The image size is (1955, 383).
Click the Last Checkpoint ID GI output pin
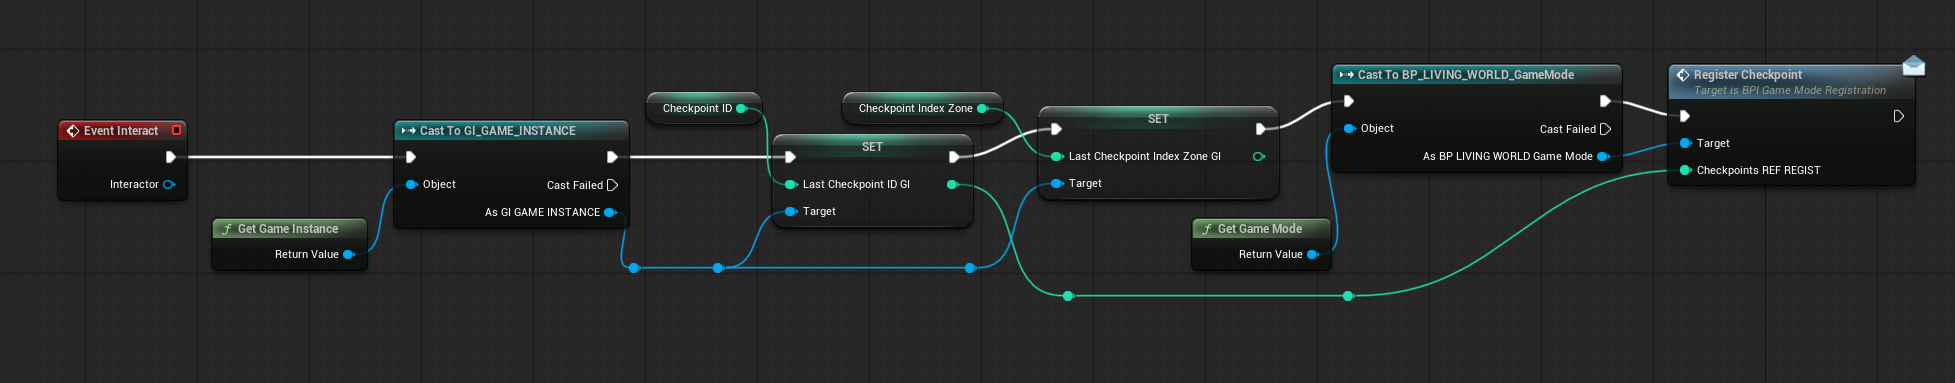click(x=952, y=184)
